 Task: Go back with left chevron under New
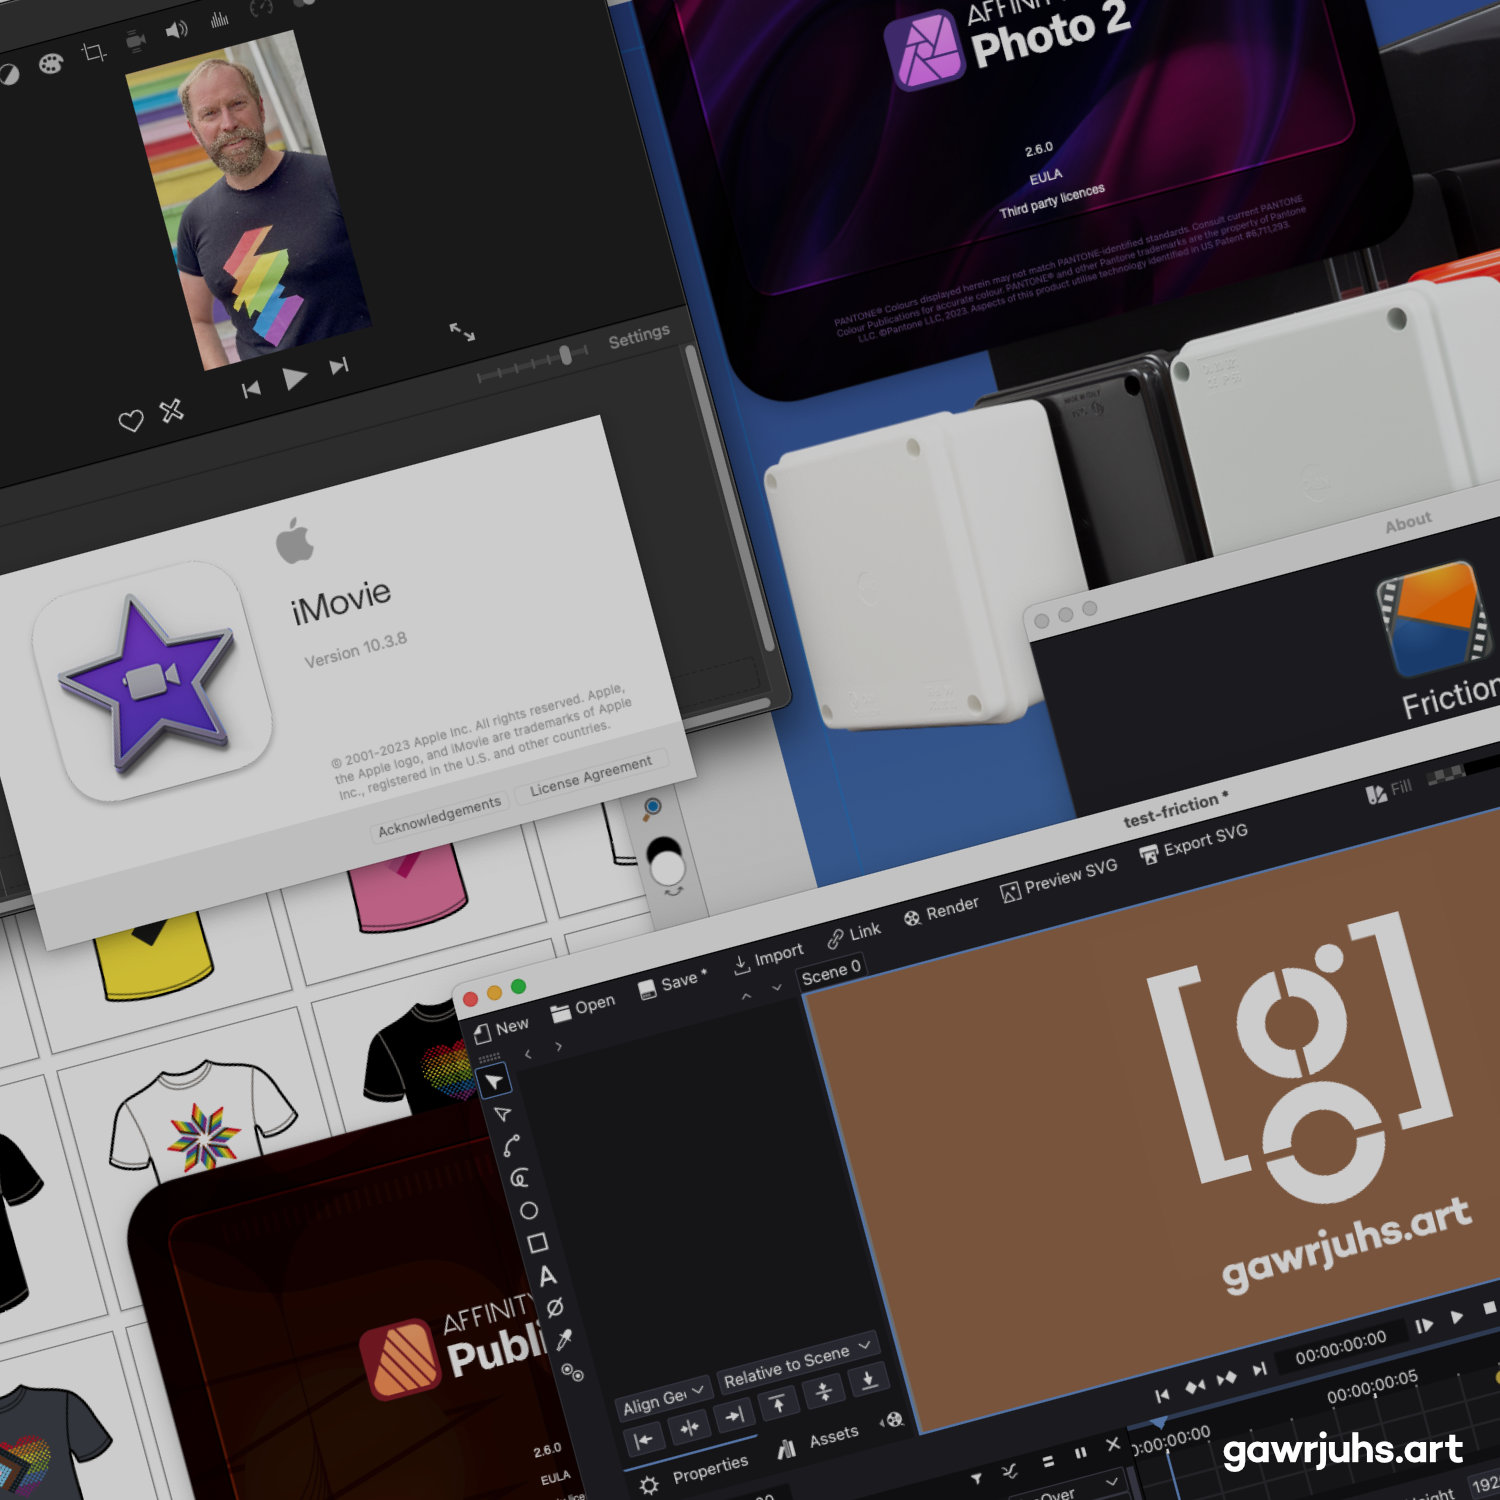click(x=528, y=1054)
